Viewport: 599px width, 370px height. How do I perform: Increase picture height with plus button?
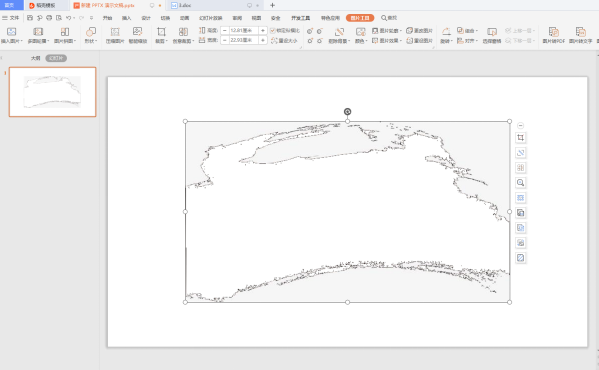coord(263,31)
